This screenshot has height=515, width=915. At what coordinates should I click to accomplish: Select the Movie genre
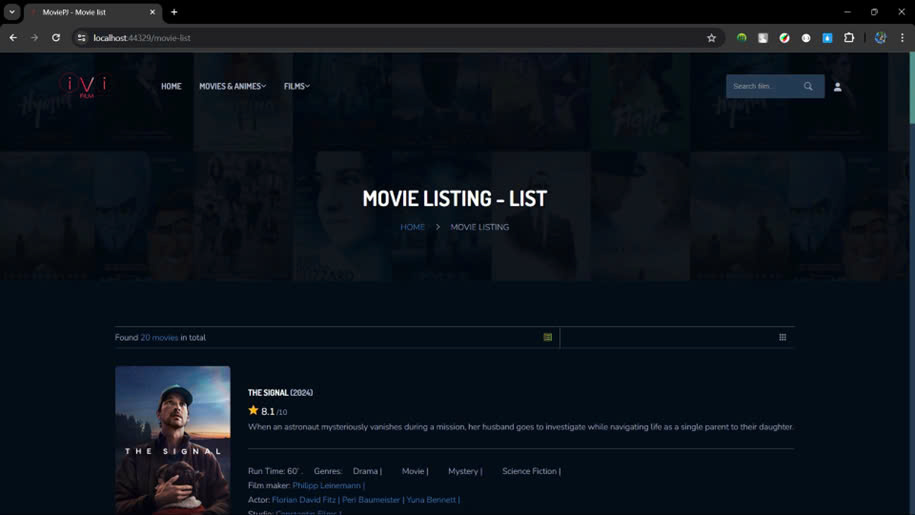point(413,471)
